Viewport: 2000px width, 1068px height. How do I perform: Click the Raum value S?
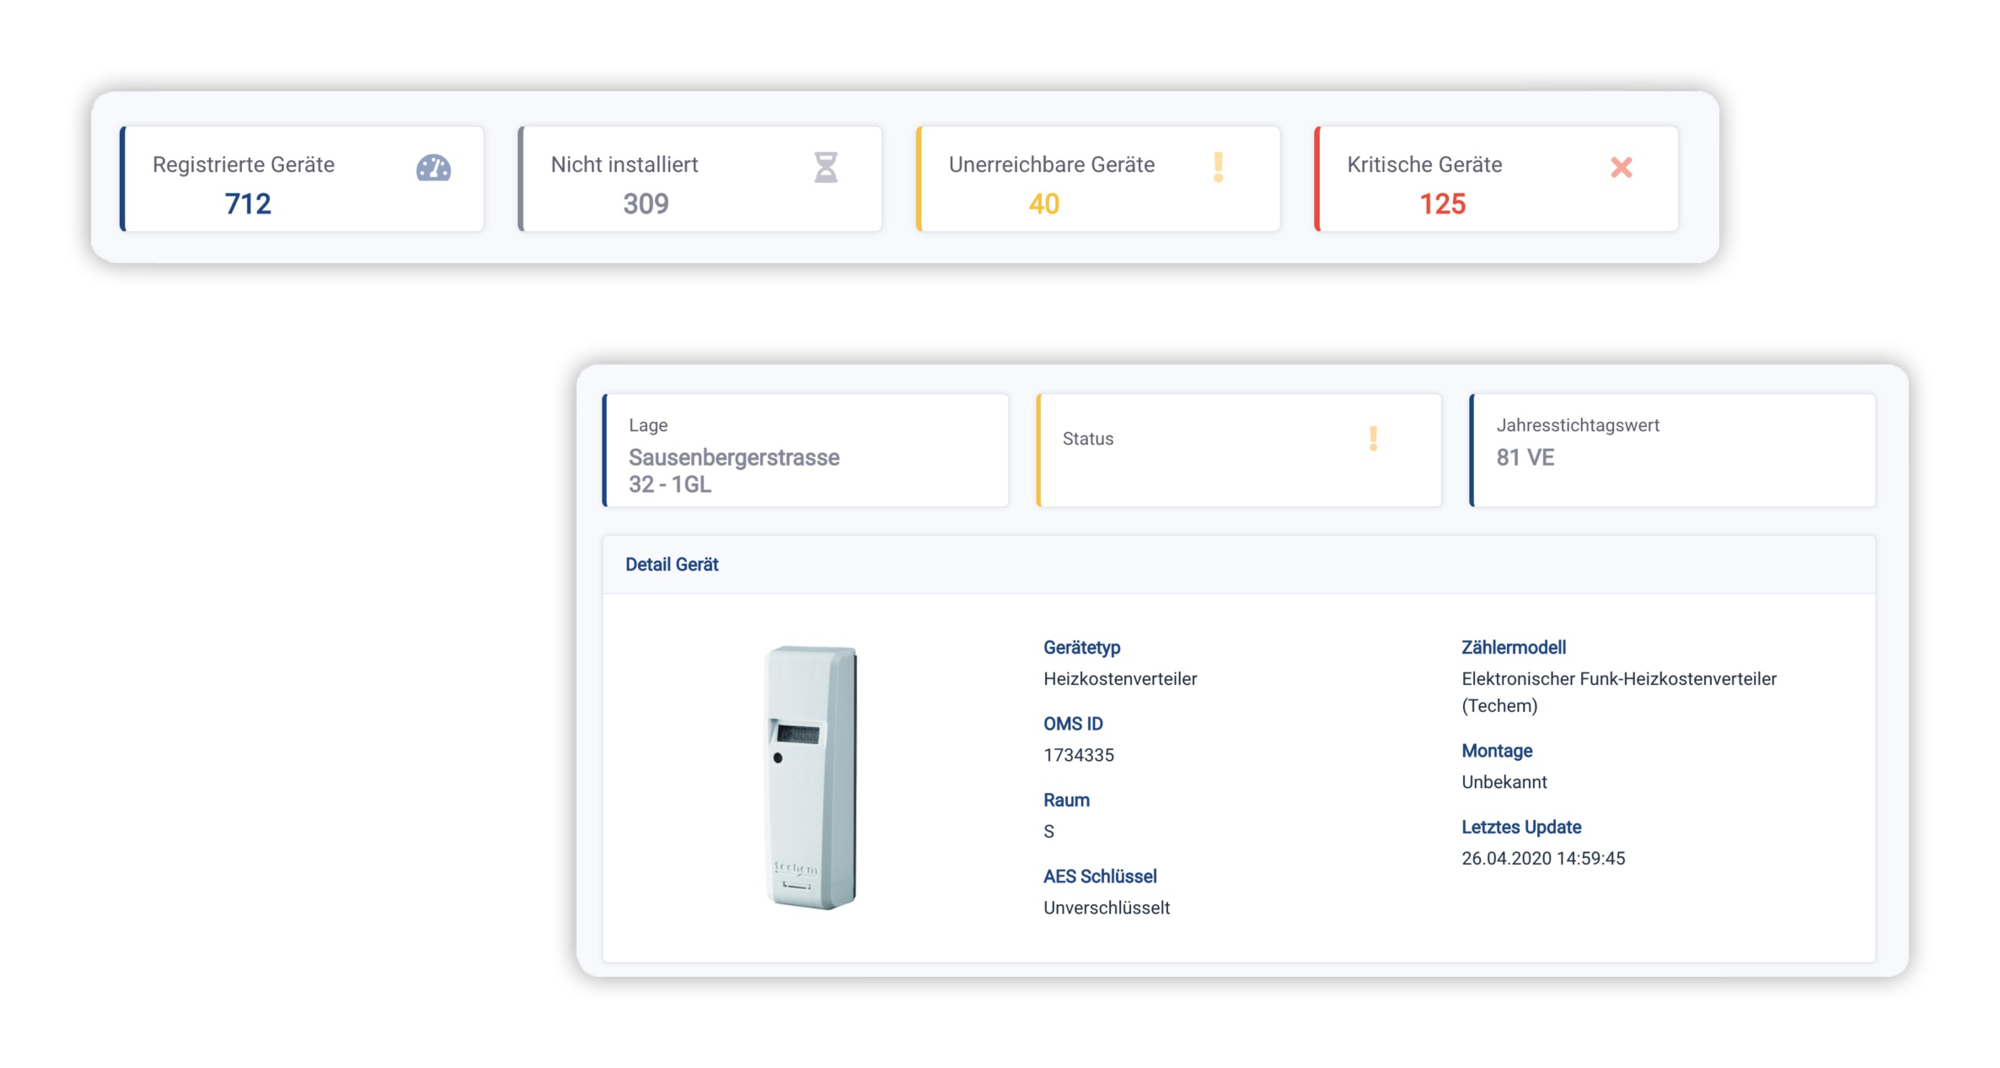click(x=1049, y=831)
